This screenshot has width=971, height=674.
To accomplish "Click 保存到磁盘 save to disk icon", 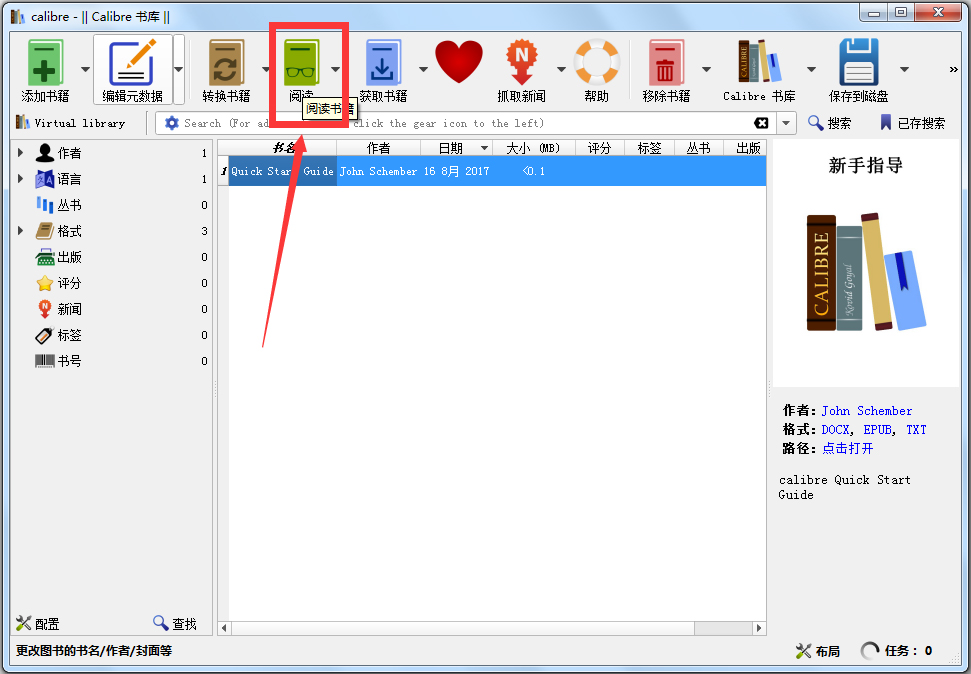I will 858,63.
